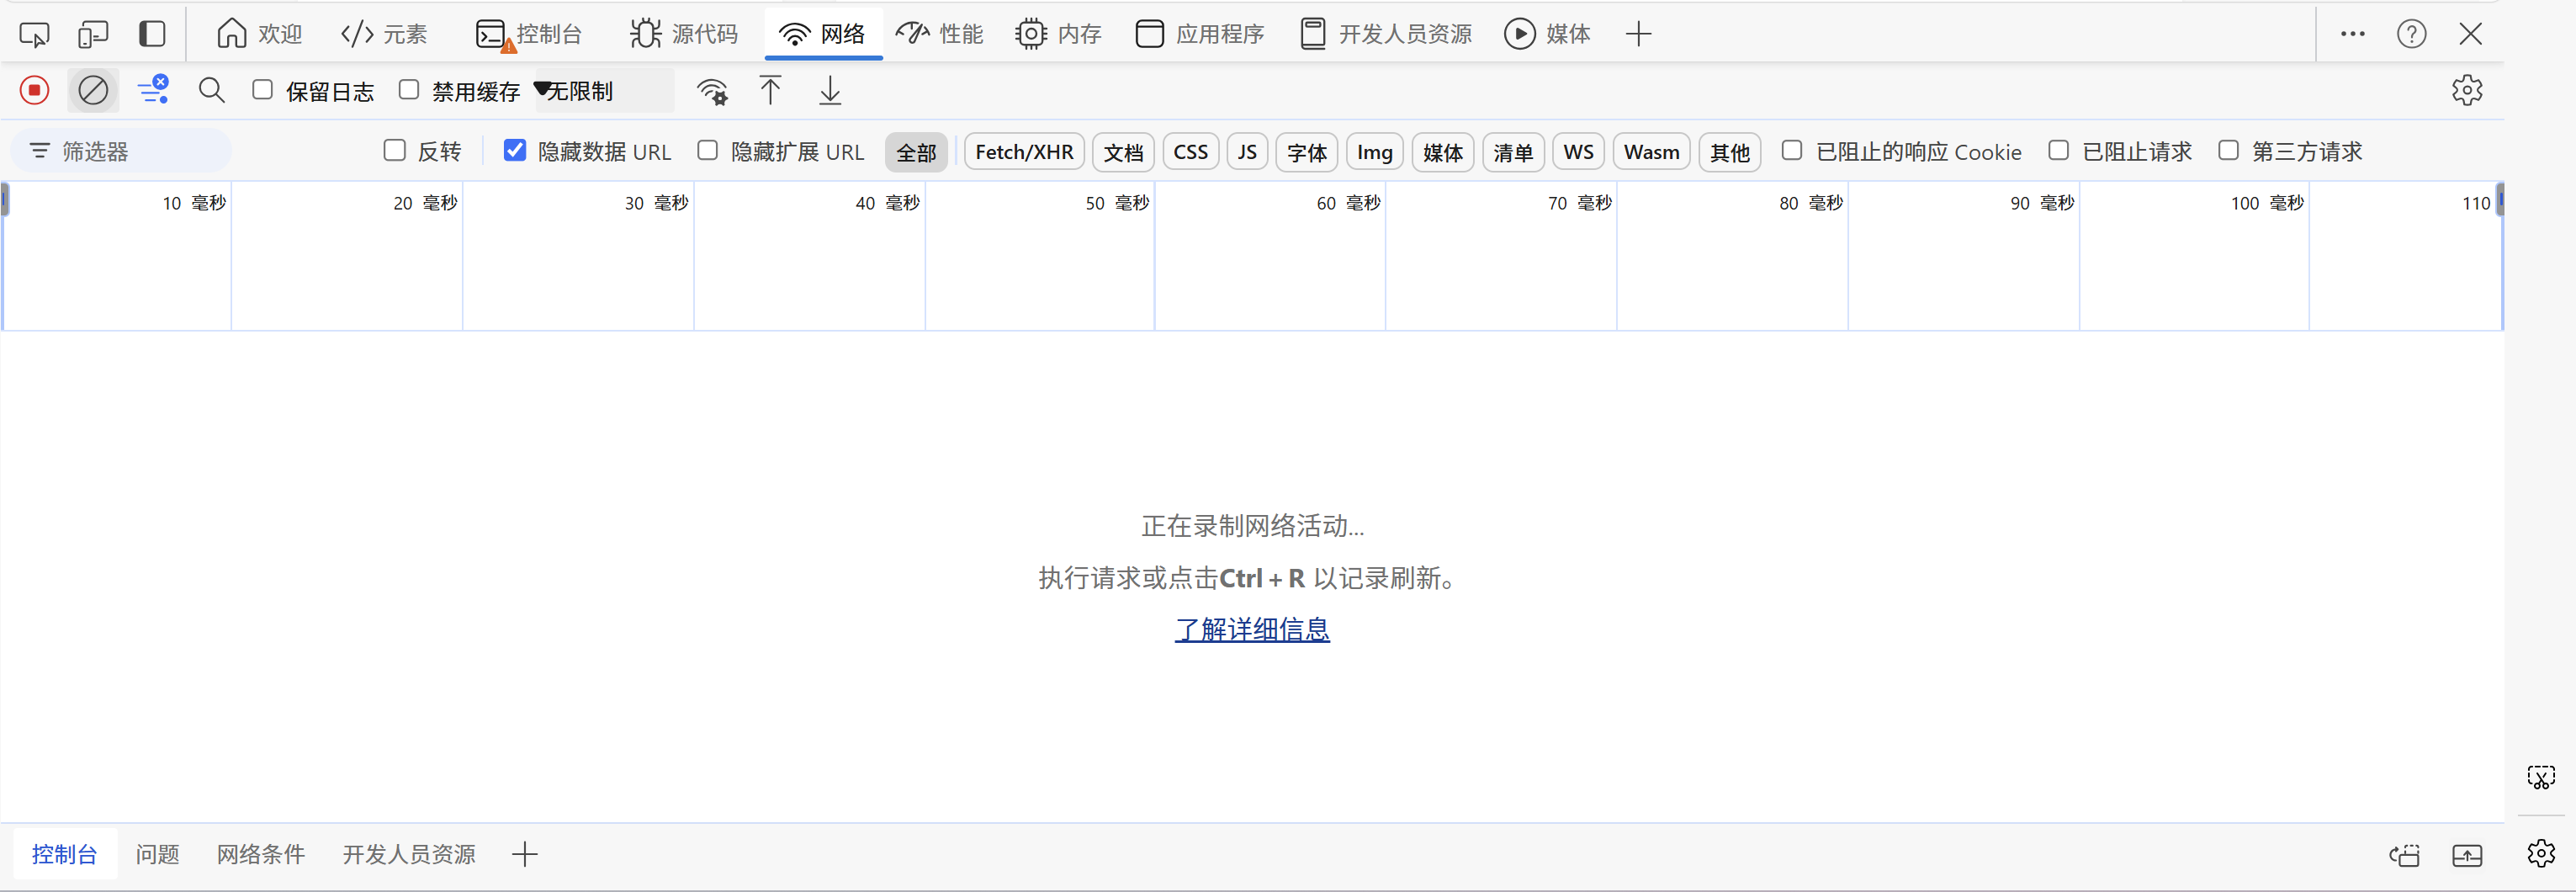Click the red stop recording network log icon
The height and width of the screenshot is (892, 2576).
click(x=34, y=91)
